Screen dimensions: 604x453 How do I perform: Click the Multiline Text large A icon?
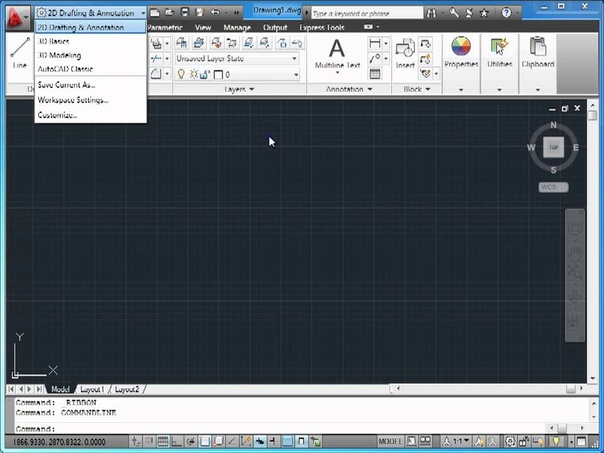tap(337, 49)
